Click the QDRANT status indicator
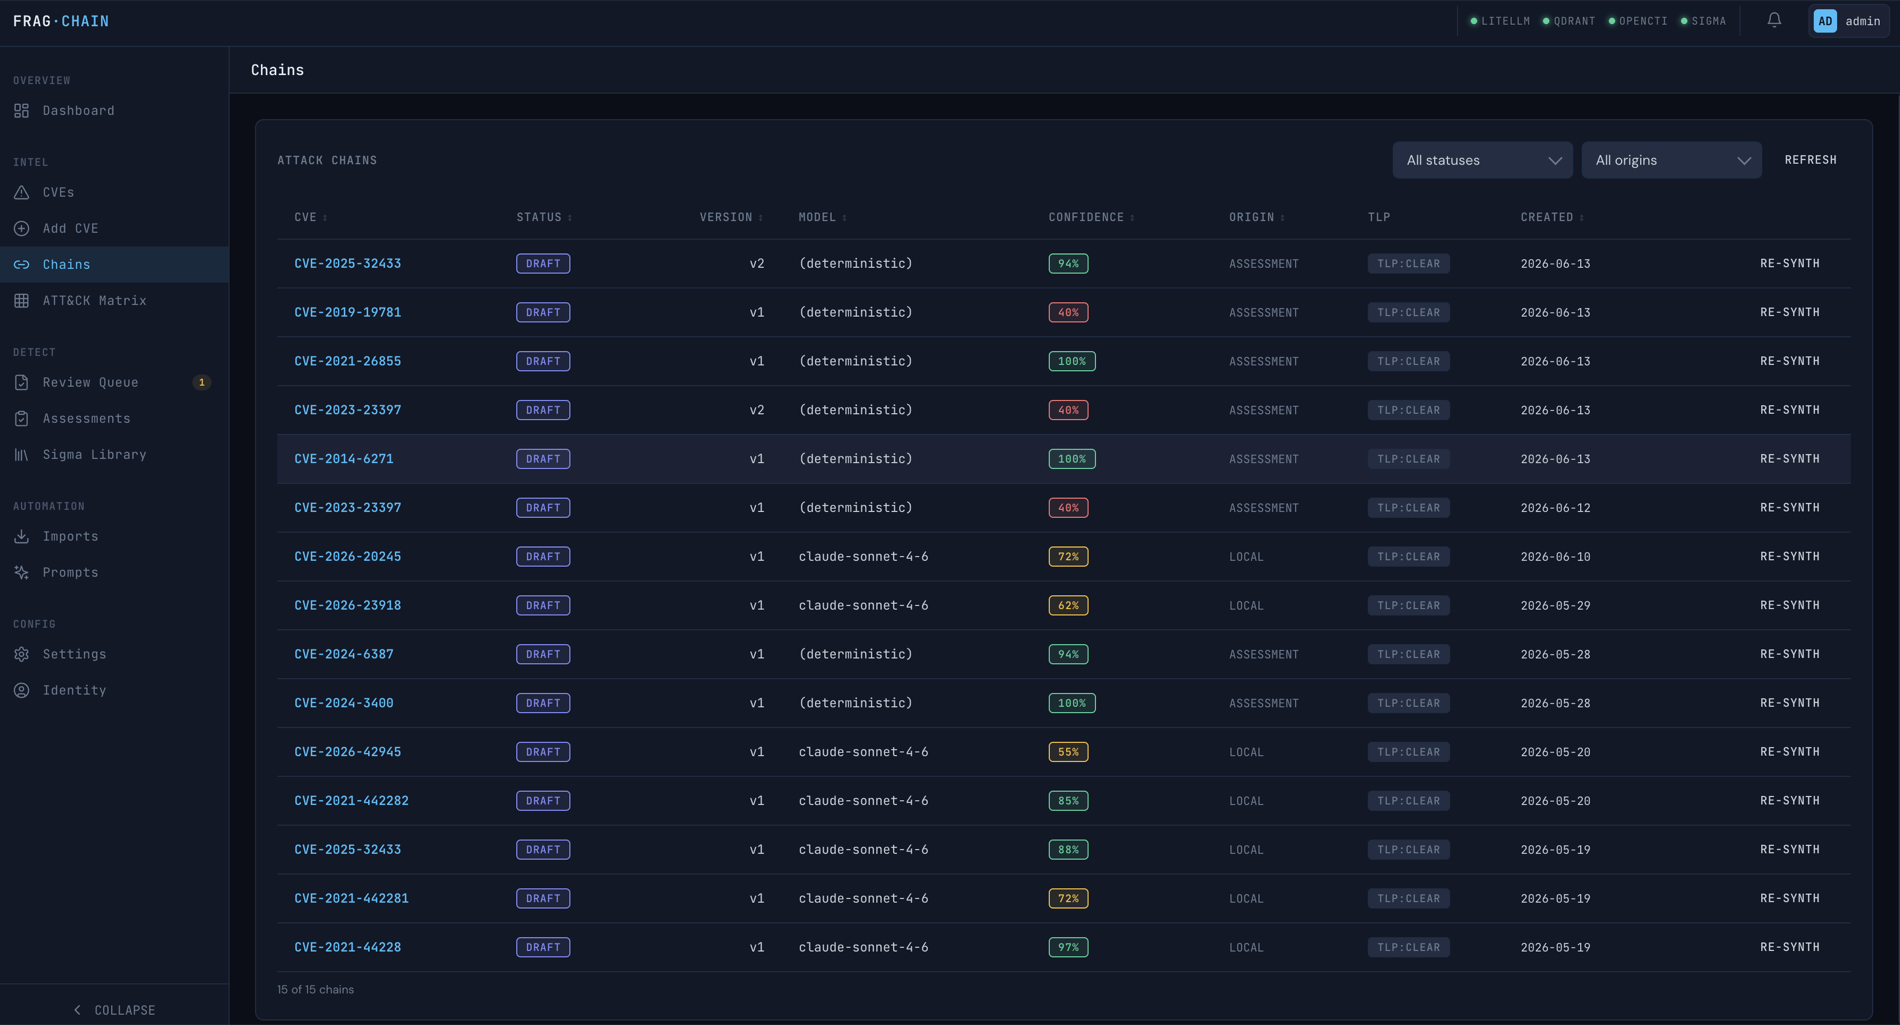 1569,21
